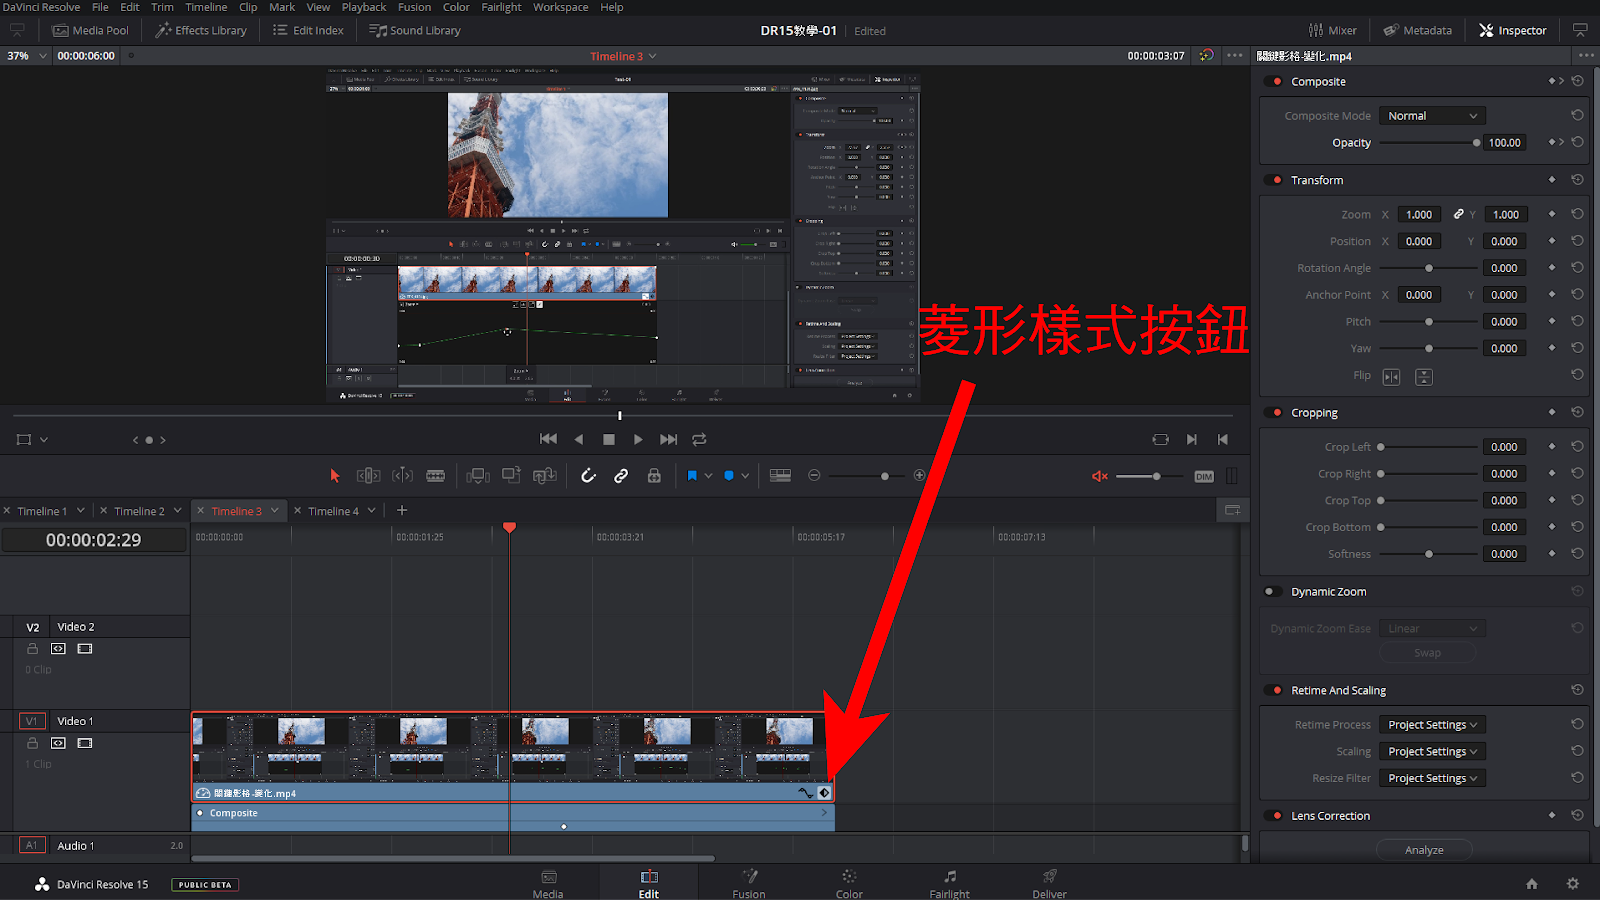This screenshot has width=1600, height=900.
Task: Open the Effects Library panel
Action: pyautogui.click(x=201, y=30)
